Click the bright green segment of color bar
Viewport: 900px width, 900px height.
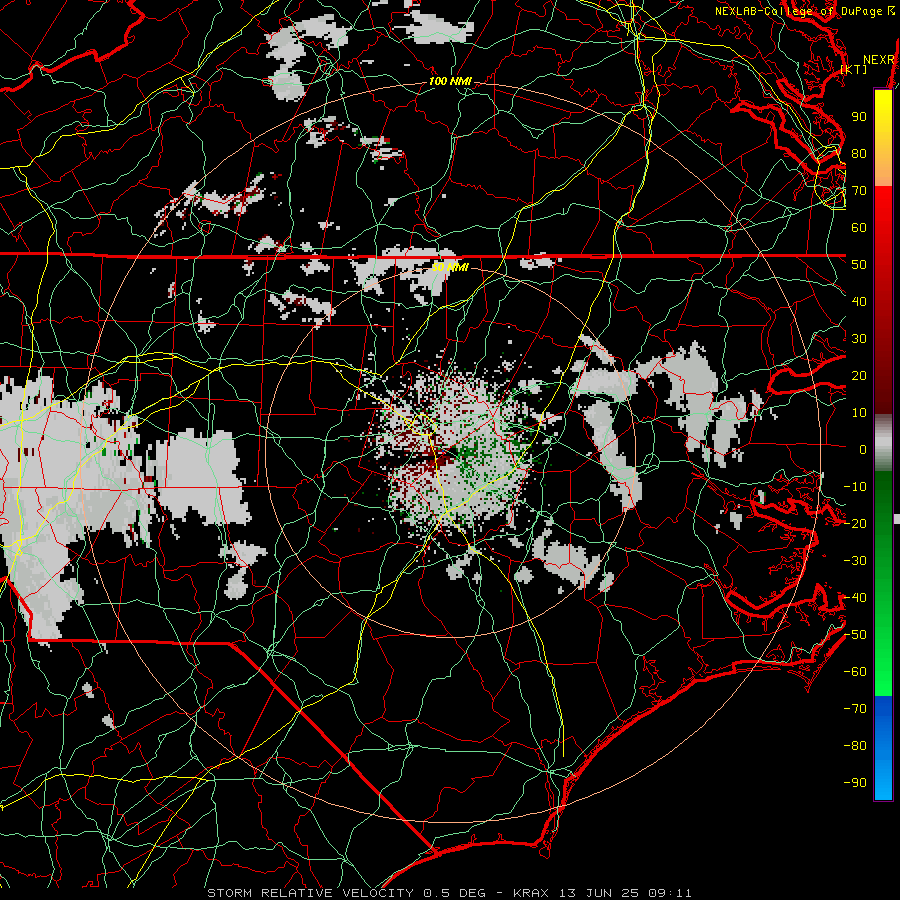pos(883,649)
